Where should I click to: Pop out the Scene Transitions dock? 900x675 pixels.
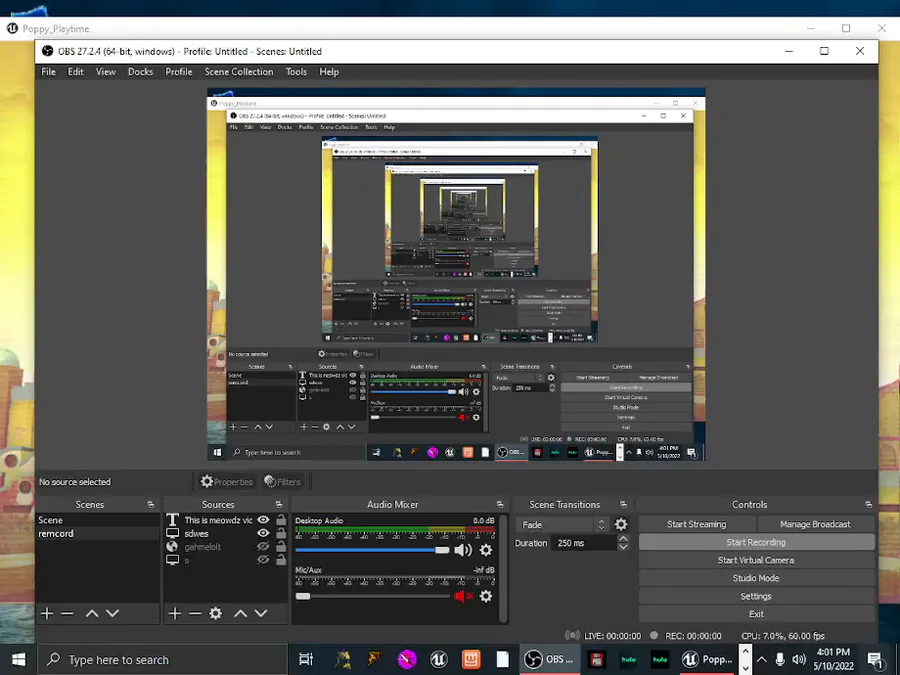(623, 505)
